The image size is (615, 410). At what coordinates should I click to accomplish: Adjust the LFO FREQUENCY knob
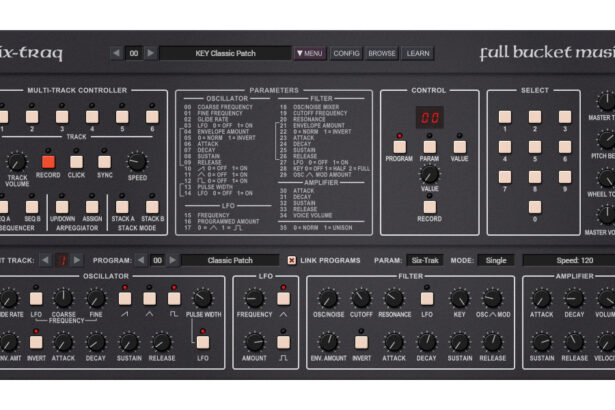(x=254, y=299)
